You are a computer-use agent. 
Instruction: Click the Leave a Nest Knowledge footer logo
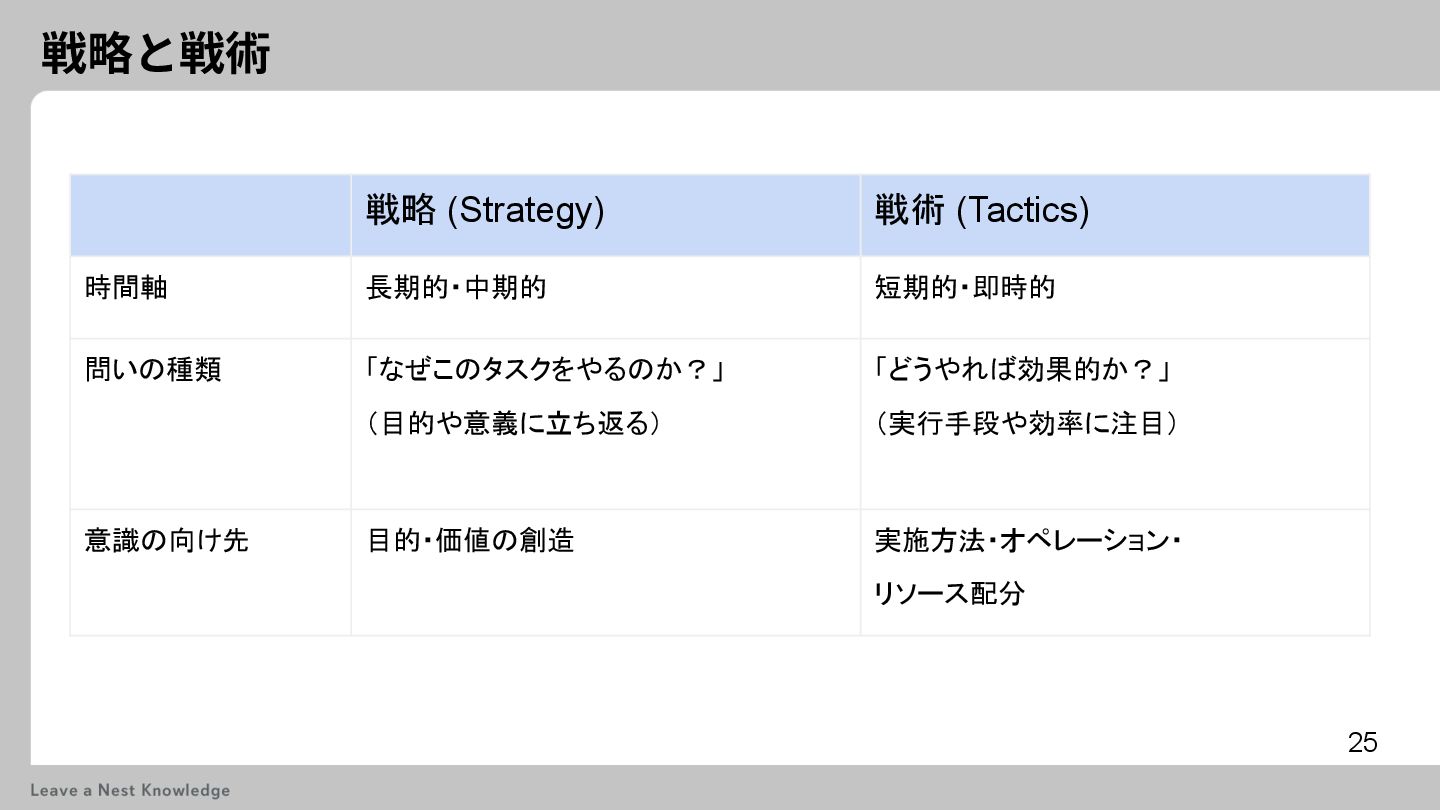(130, 790)
